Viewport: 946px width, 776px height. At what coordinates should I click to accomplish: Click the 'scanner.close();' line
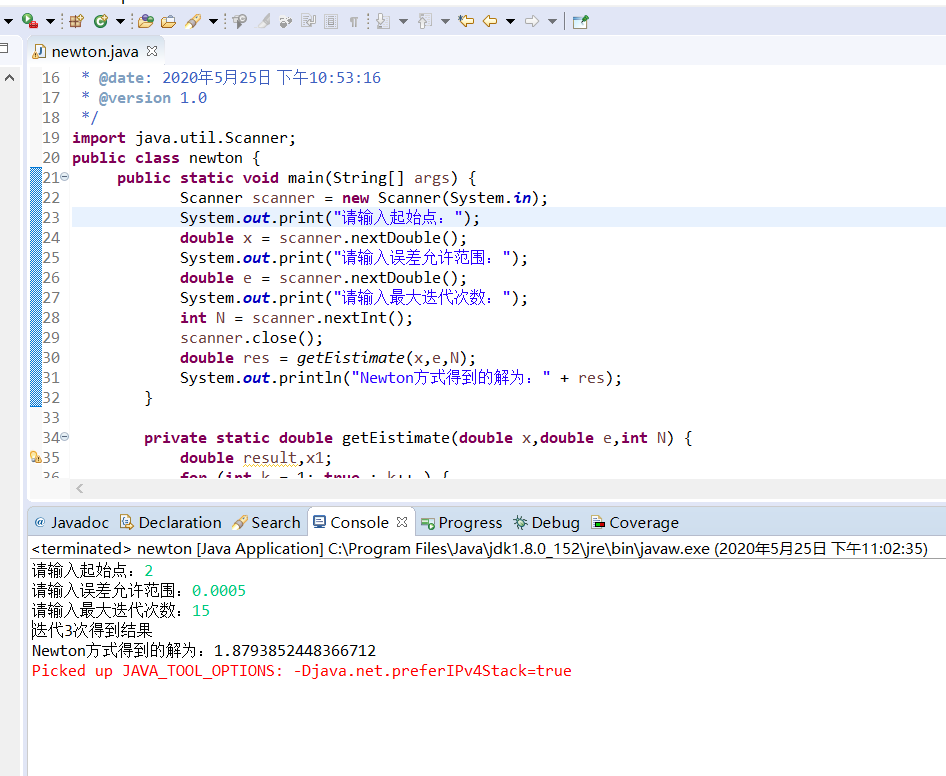pos(251,338)
